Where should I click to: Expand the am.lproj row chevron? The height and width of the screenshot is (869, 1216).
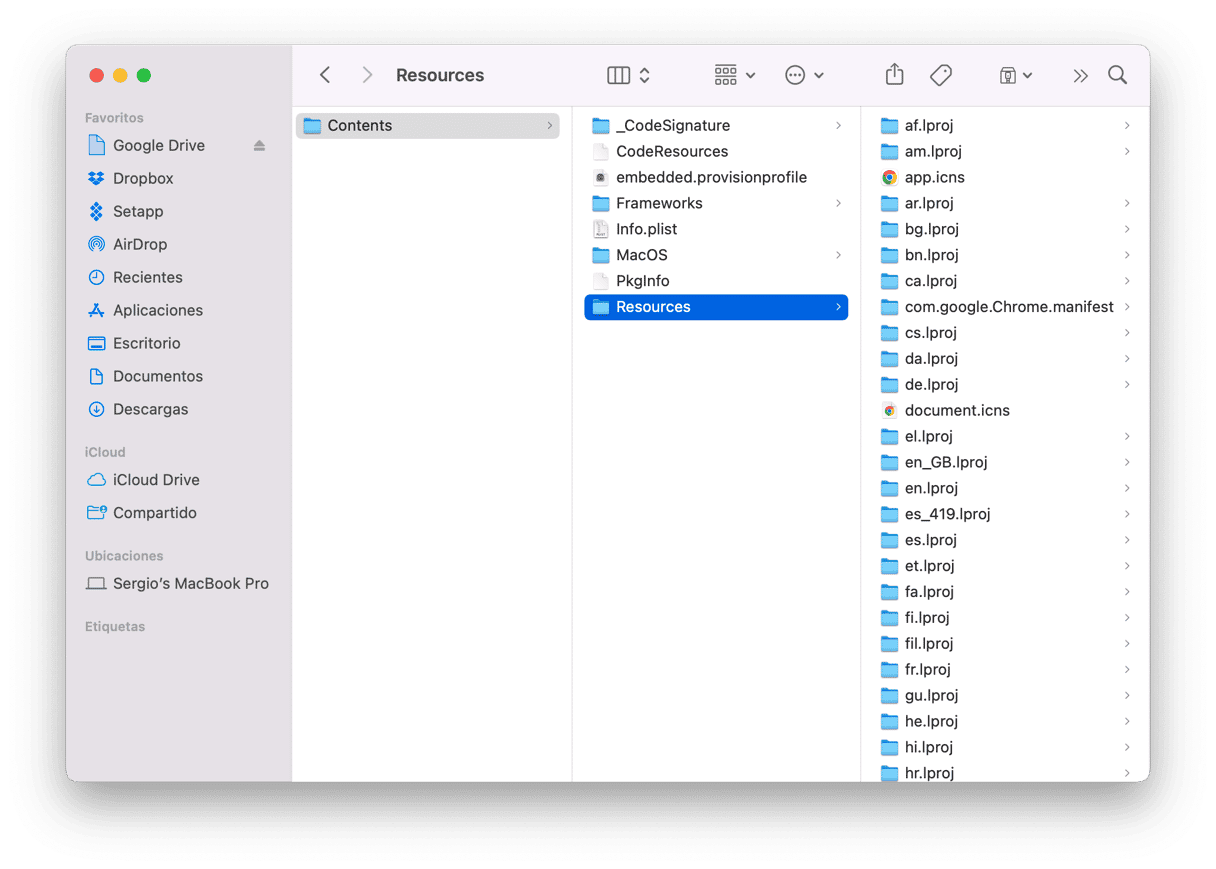click(1127, 152)
